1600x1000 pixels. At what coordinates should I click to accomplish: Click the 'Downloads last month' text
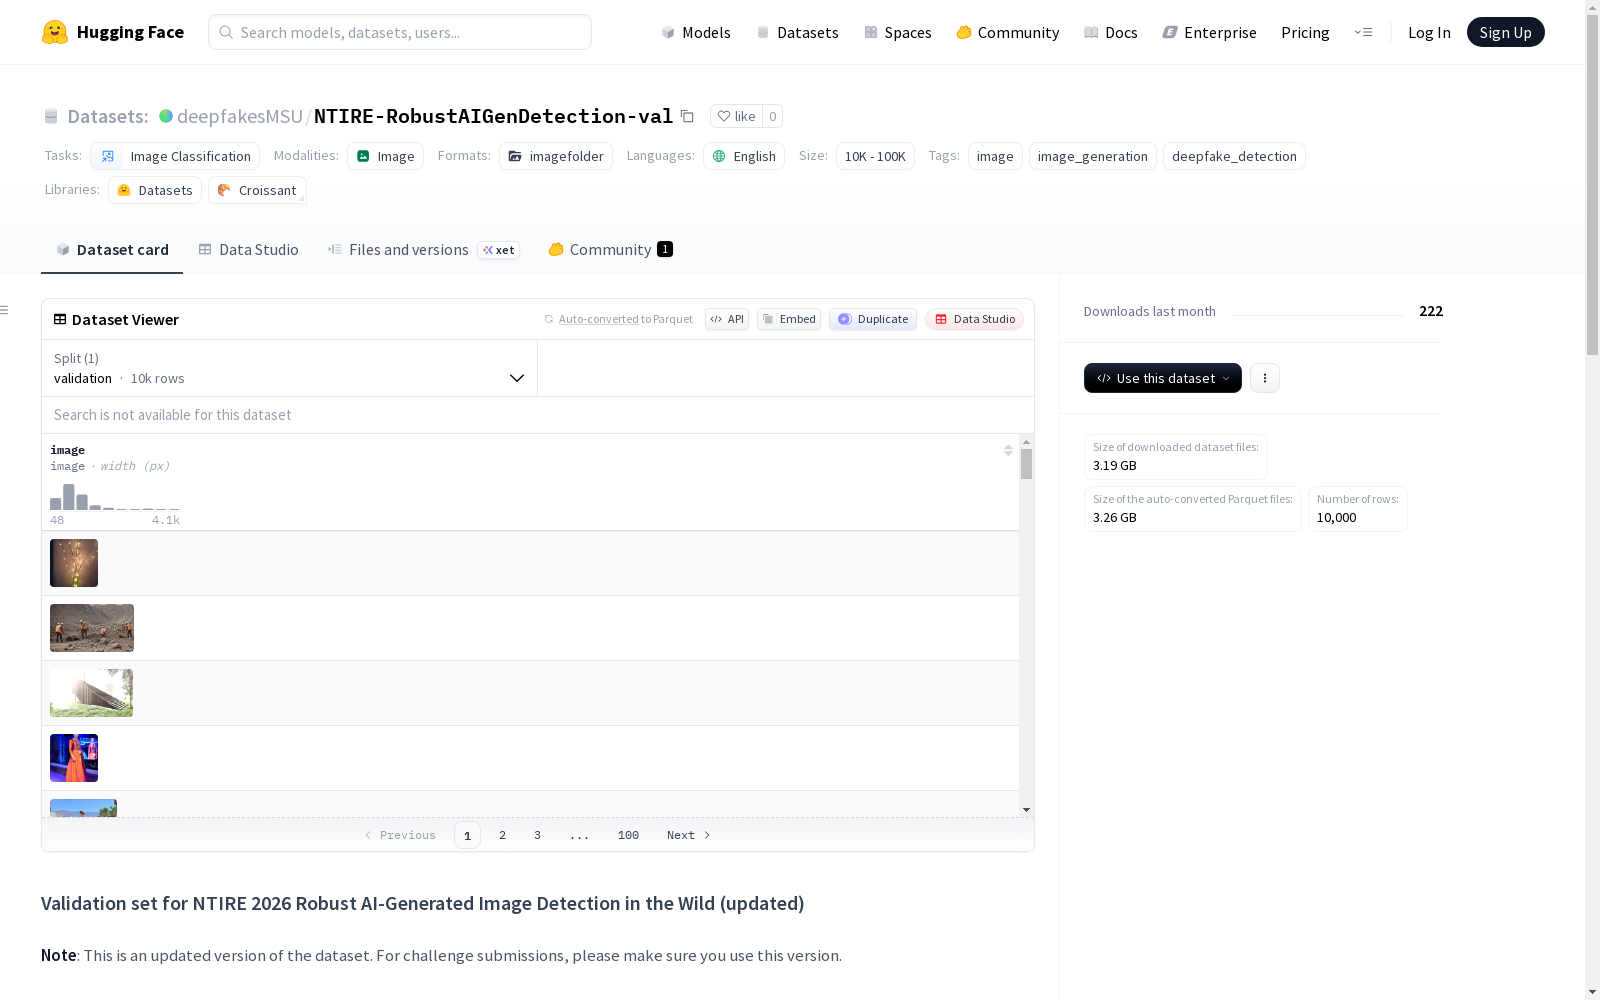pyautogui.click(x=1150, y=311)
